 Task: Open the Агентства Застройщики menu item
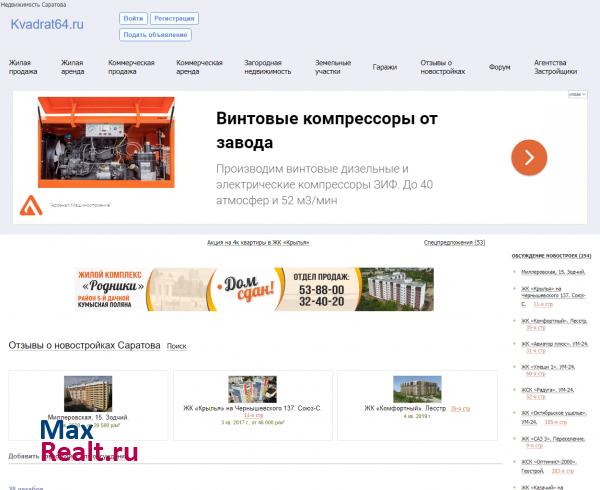pyautogui.click(x=555, y=67)
